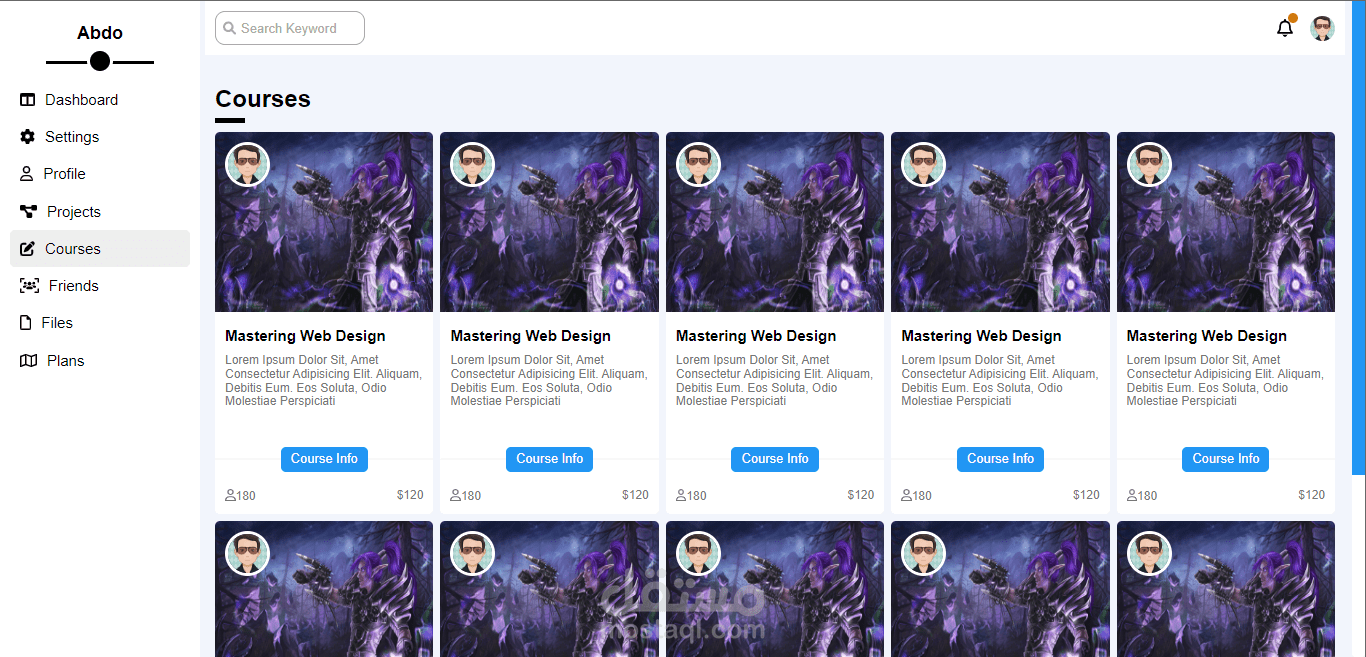Viewport: 1366px width, 657px height.
Task: Open the user avatar in the top bar
Action: 1322,28
